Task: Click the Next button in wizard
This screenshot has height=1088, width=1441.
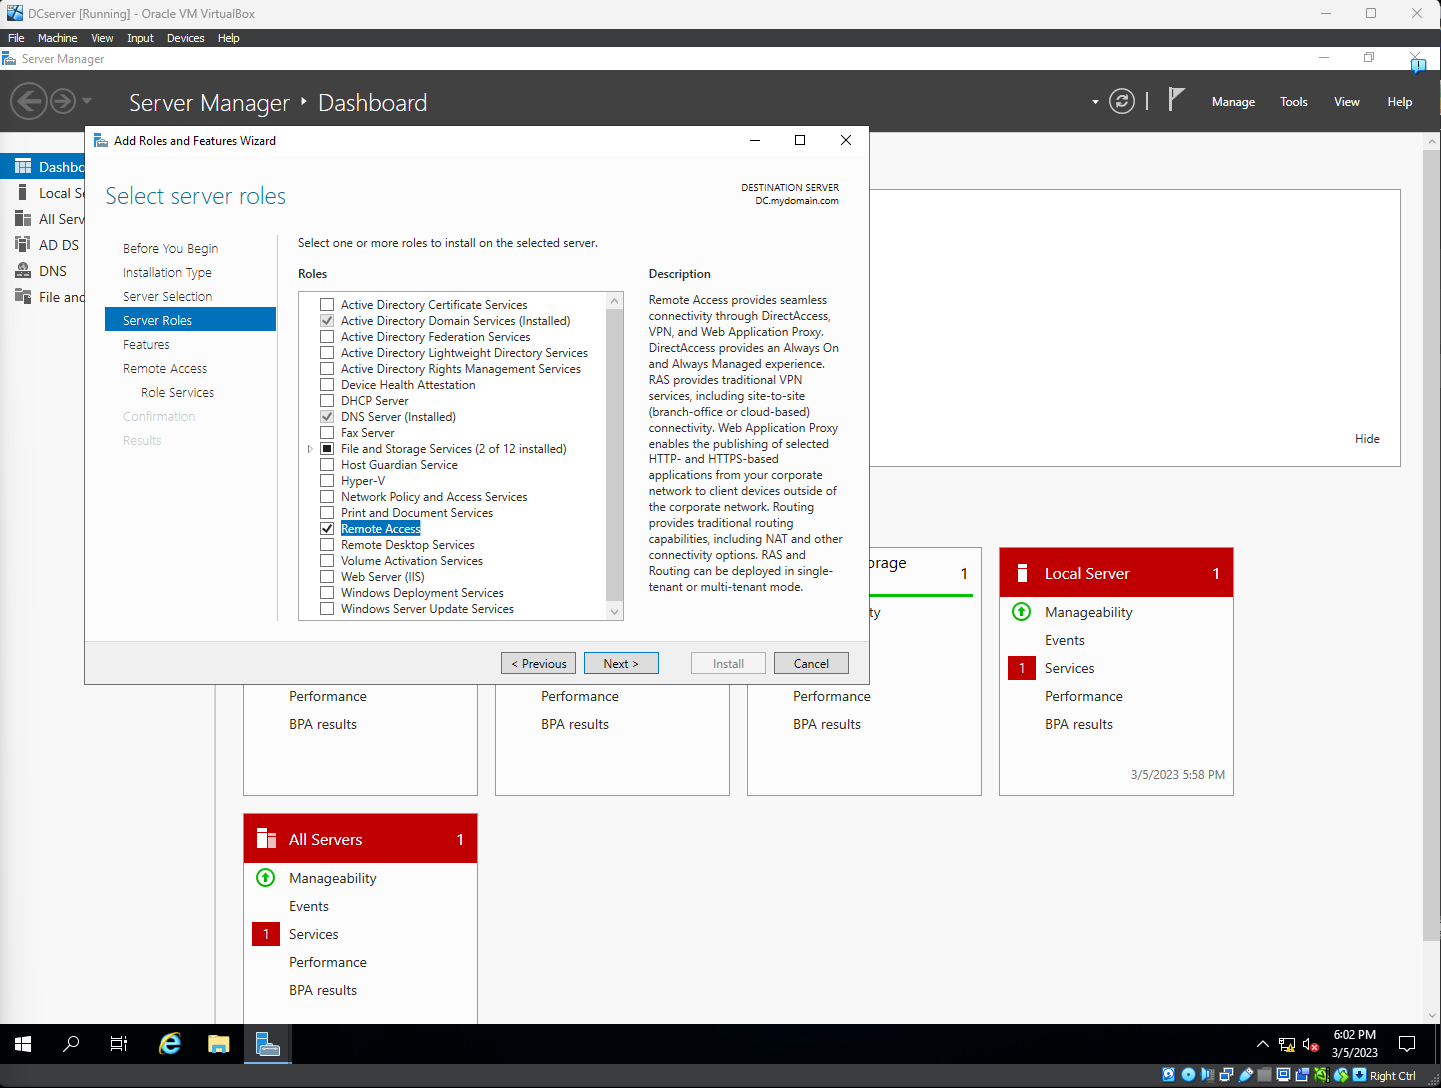Action: [621, 663]
